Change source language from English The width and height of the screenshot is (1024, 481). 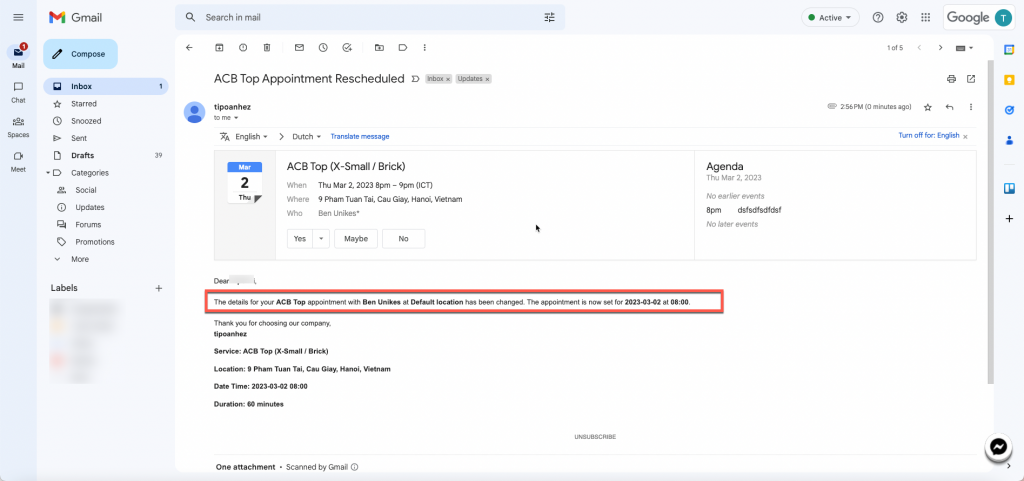252,136
